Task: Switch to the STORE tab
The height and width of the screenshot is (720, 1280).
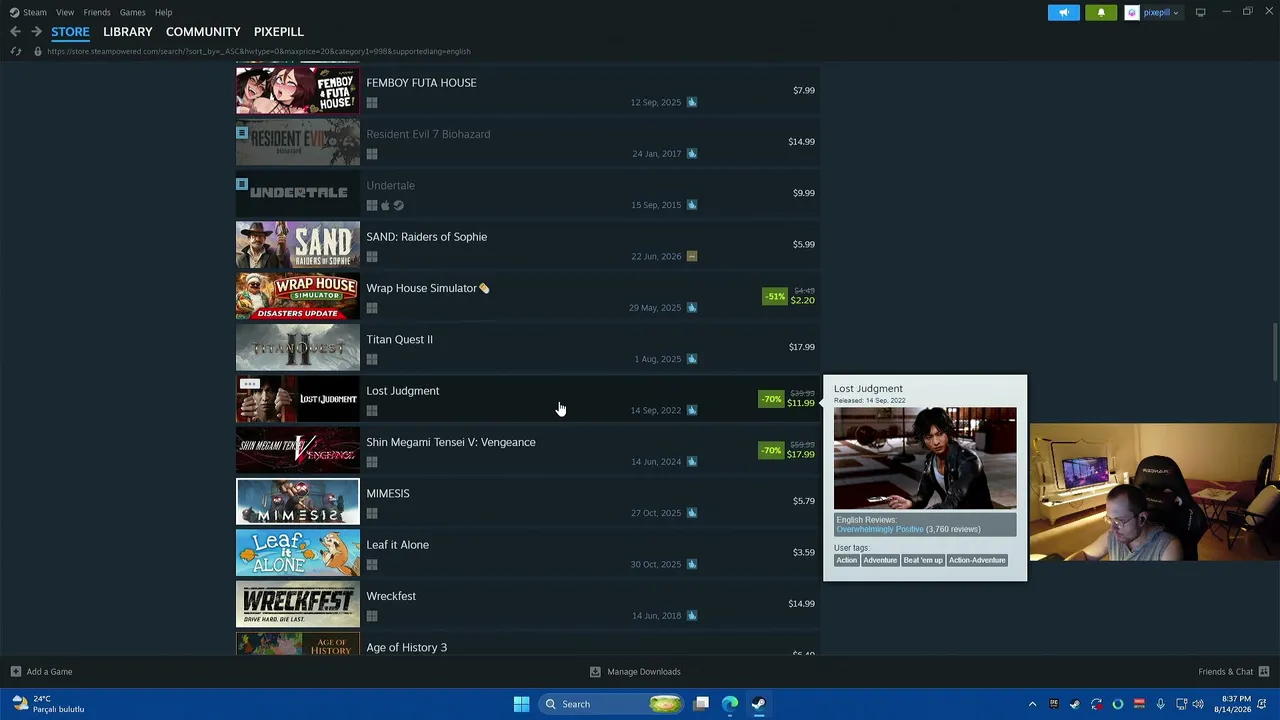Action: (70, 32)
